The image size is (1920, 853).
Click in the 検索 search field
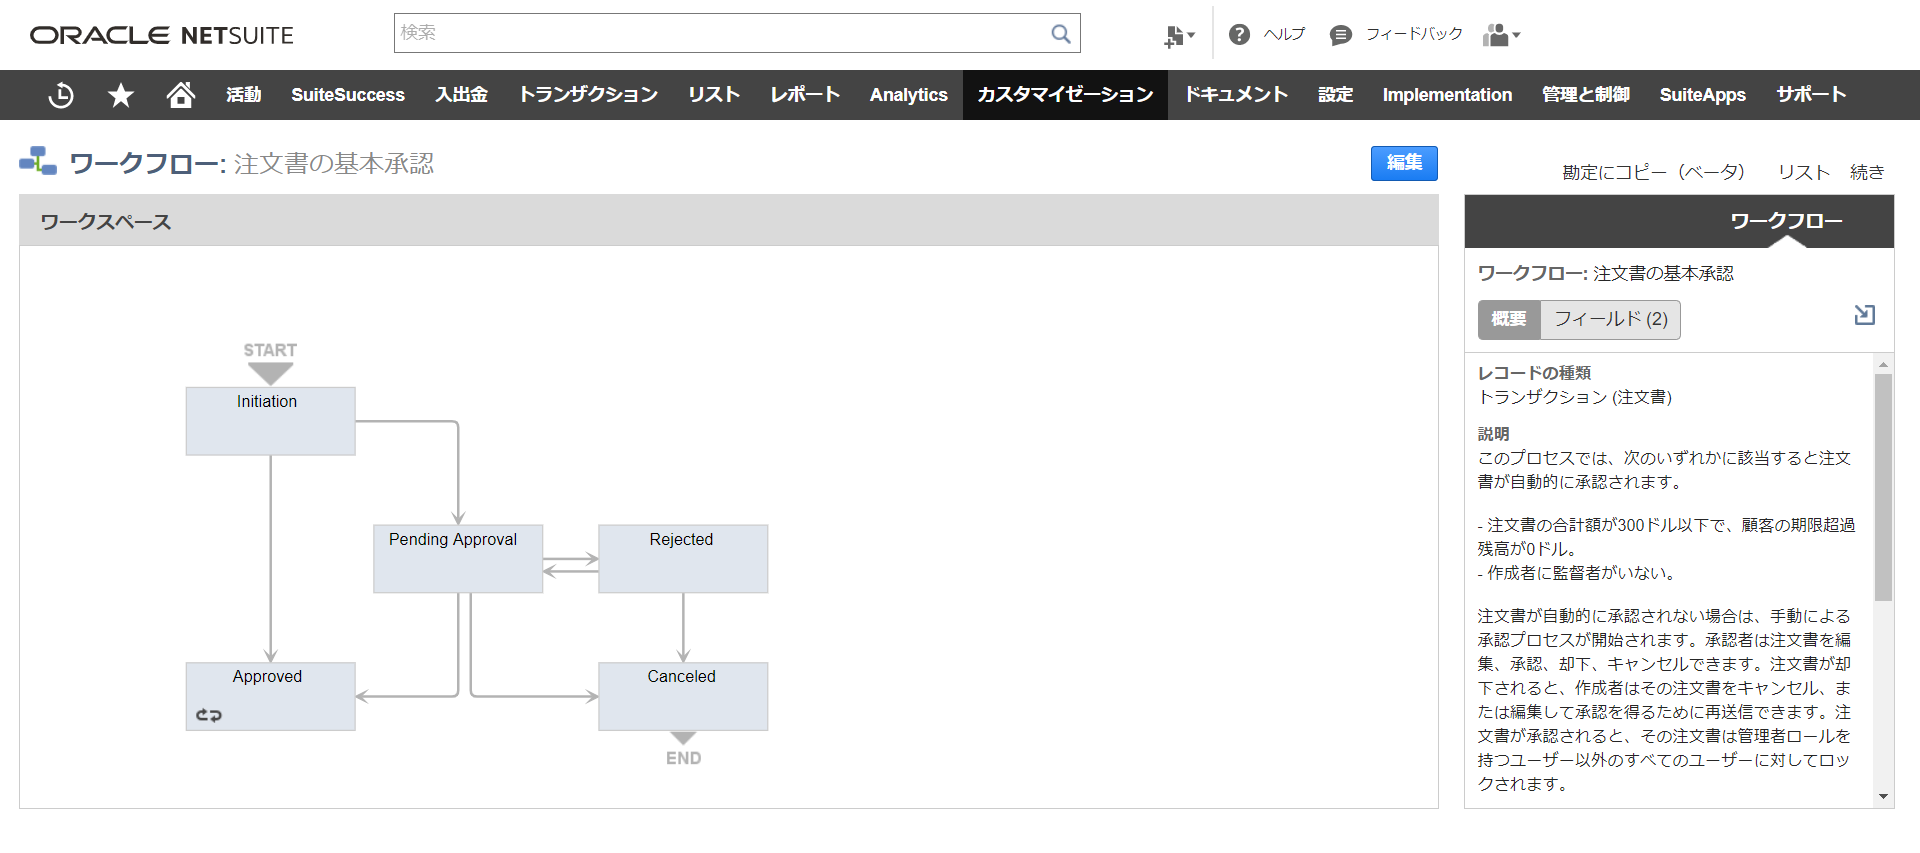pyautogui.click(x=720, y=33)
